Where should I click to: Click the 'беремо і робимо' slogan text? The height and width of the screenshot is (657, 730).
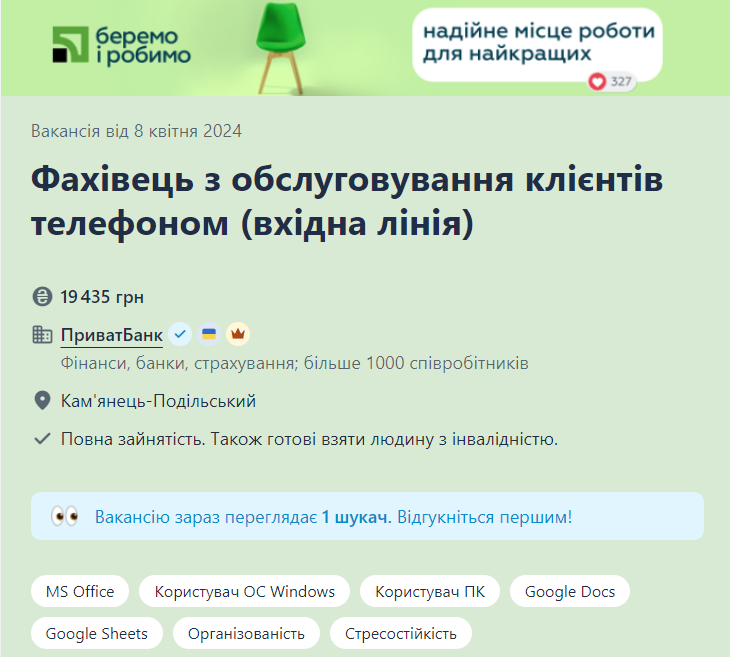tap(143, 46)
